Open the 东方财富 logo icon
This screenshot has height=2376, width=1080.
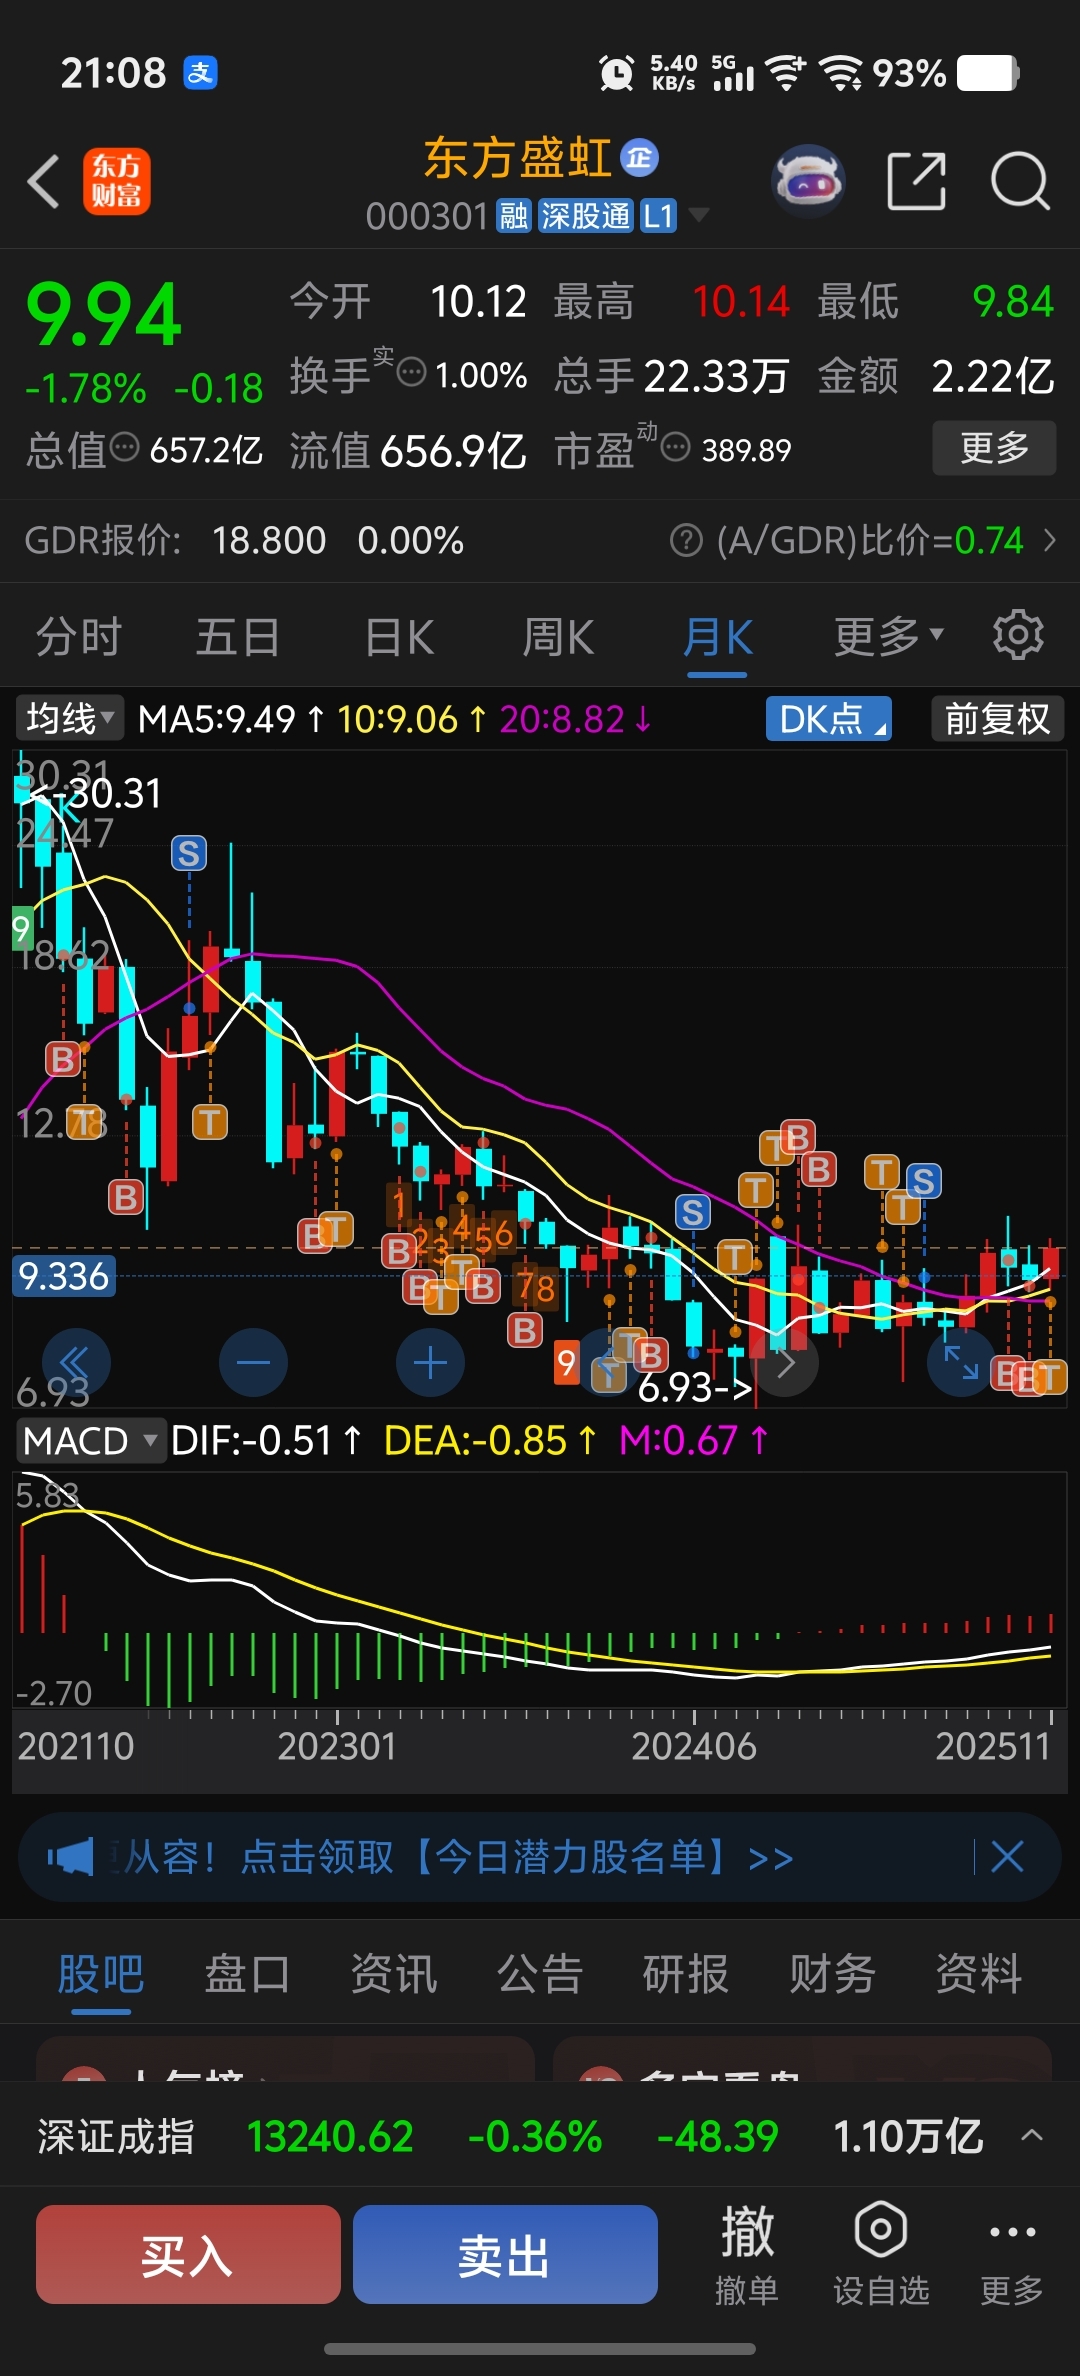coord(117,182)
